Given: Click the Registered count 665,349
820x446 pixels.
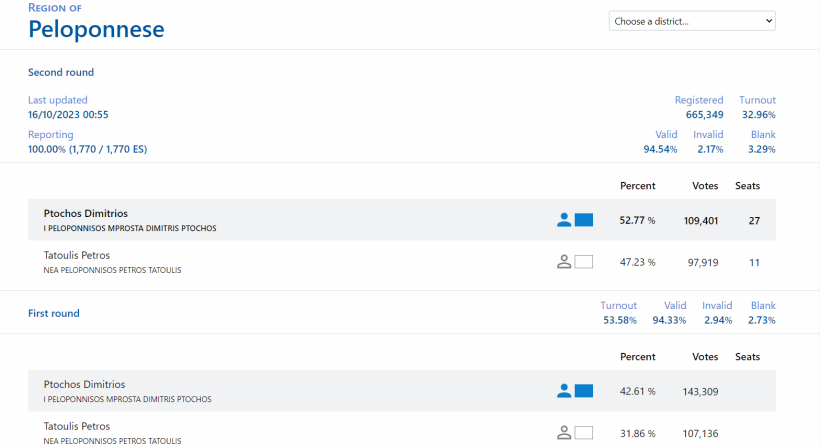Looking at the screenshot, I should tap(704, 115).
